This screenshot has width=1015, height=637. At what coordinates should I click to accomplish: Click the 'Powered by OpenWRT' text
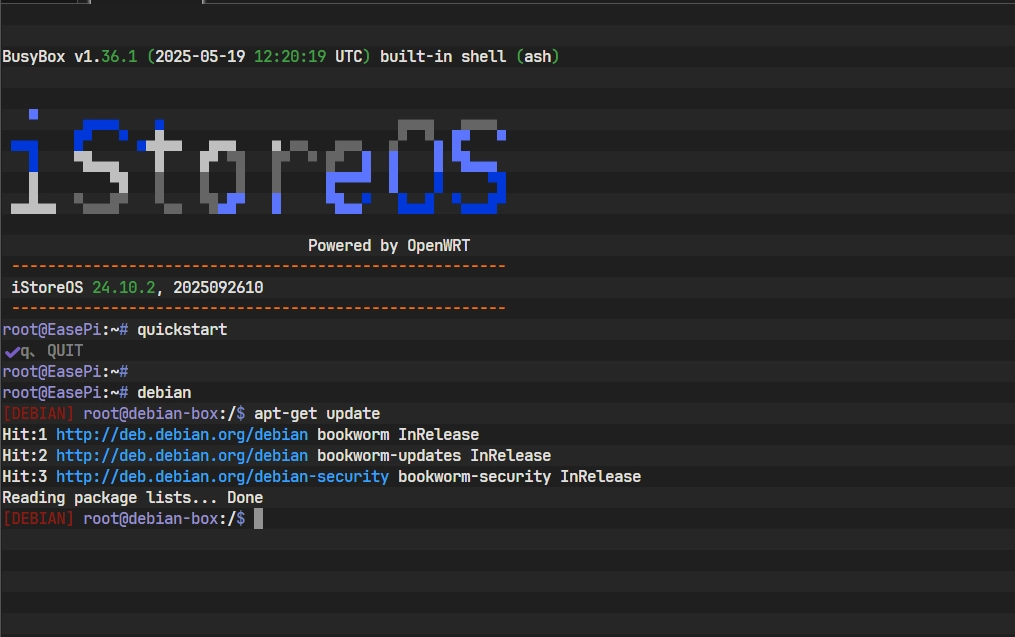[388, 246]
